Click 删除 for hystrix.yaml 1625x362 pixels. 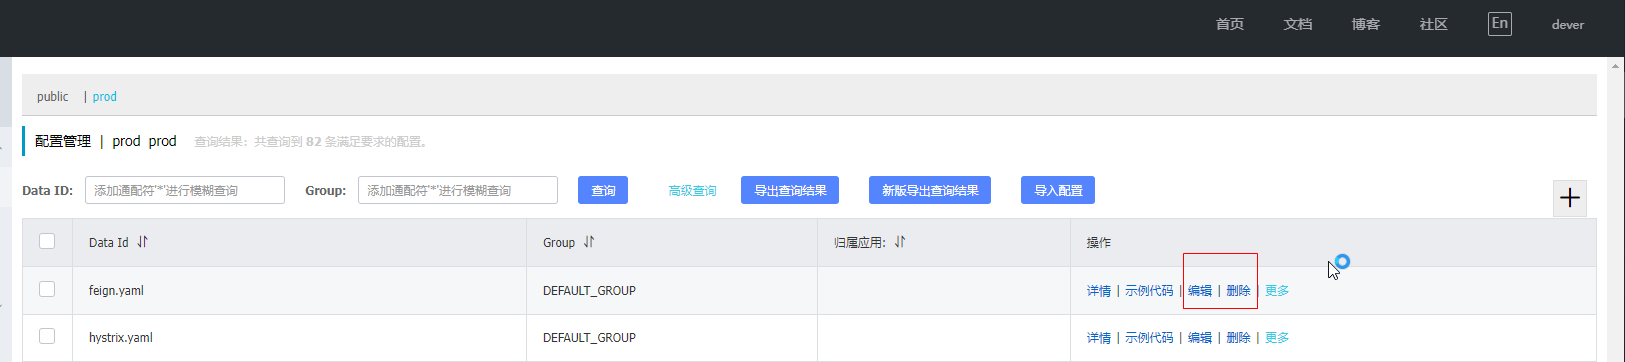click(1238, 338)
